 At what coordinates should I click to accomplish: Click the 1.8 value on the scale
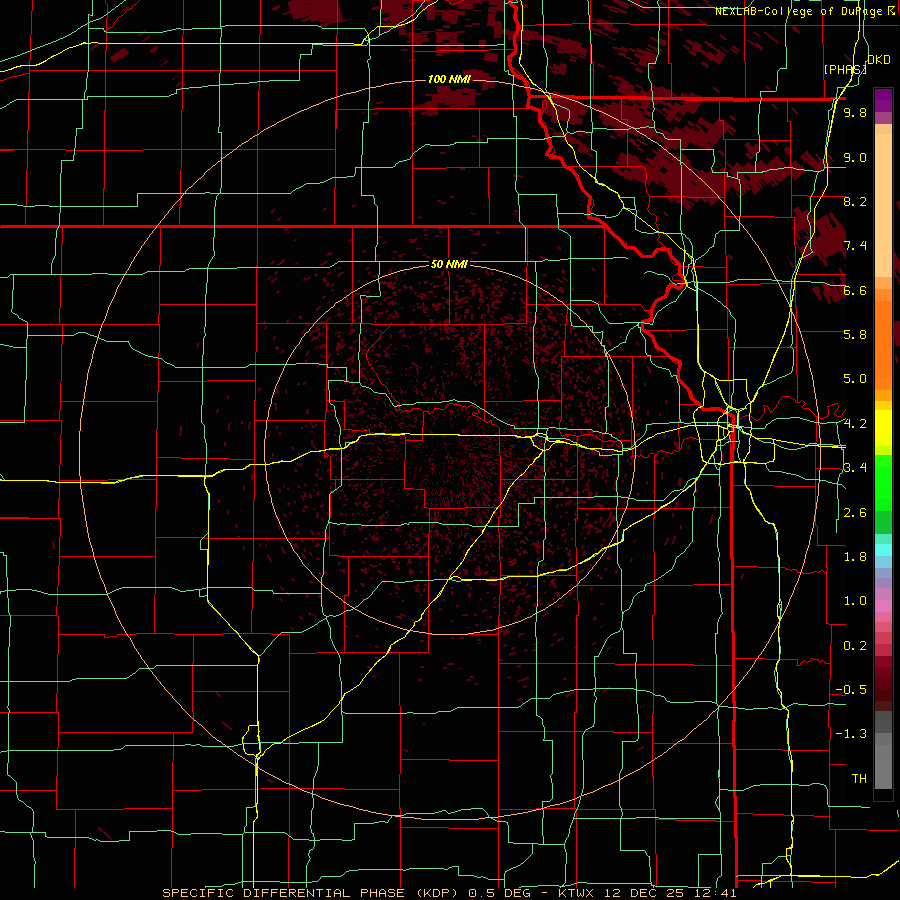coord(855,557)
